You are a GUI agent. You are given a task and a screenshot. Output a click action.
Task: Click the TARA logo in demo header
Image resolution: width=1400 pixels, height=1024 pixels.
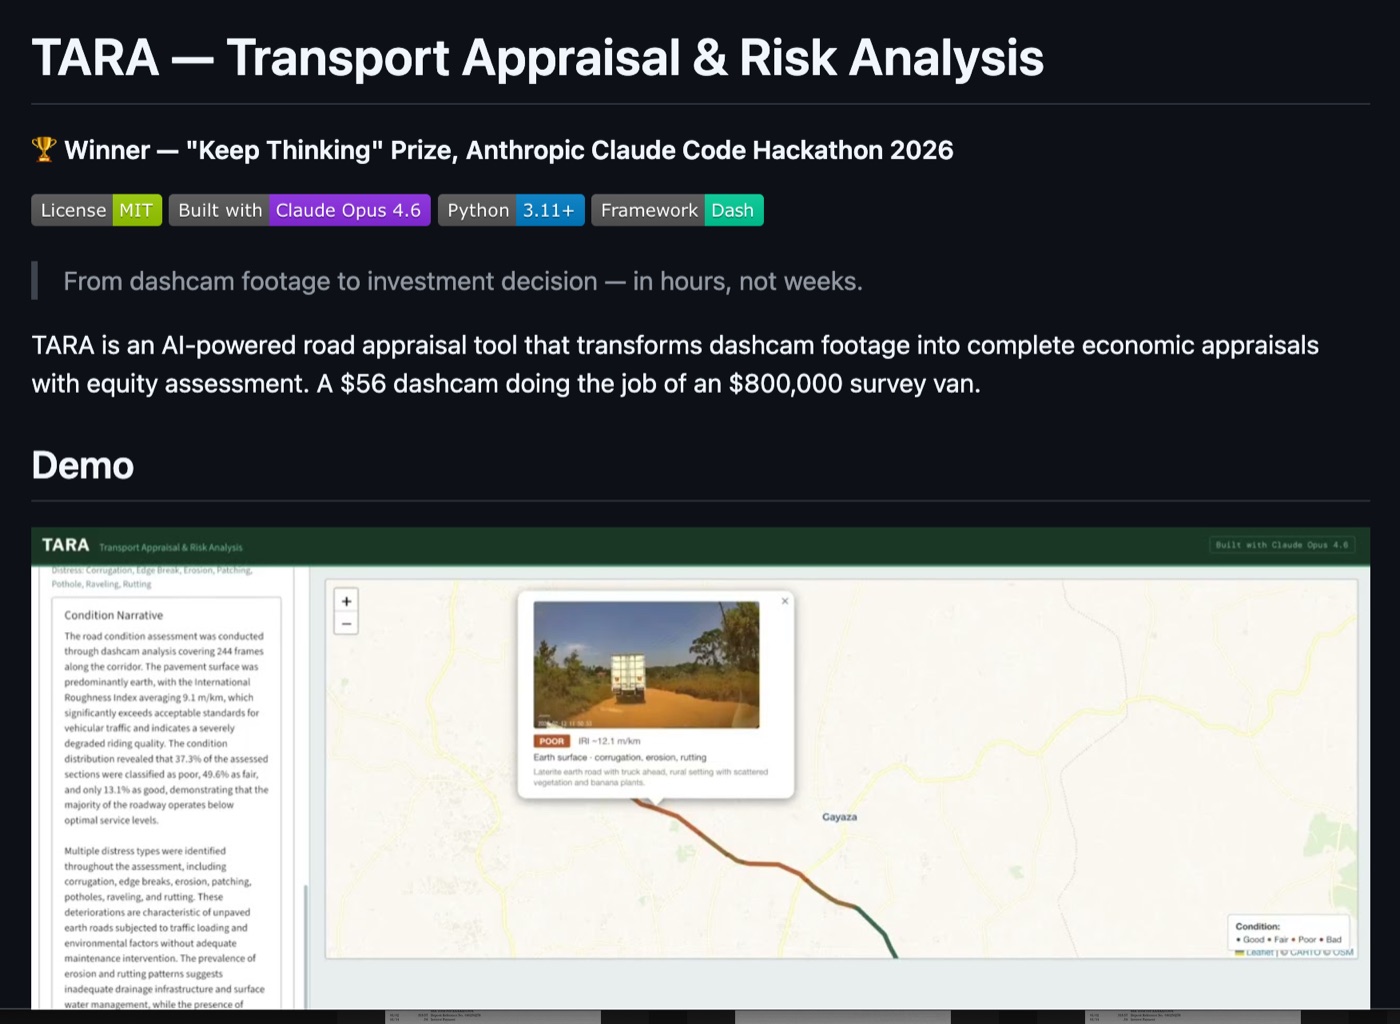[66, 545]
